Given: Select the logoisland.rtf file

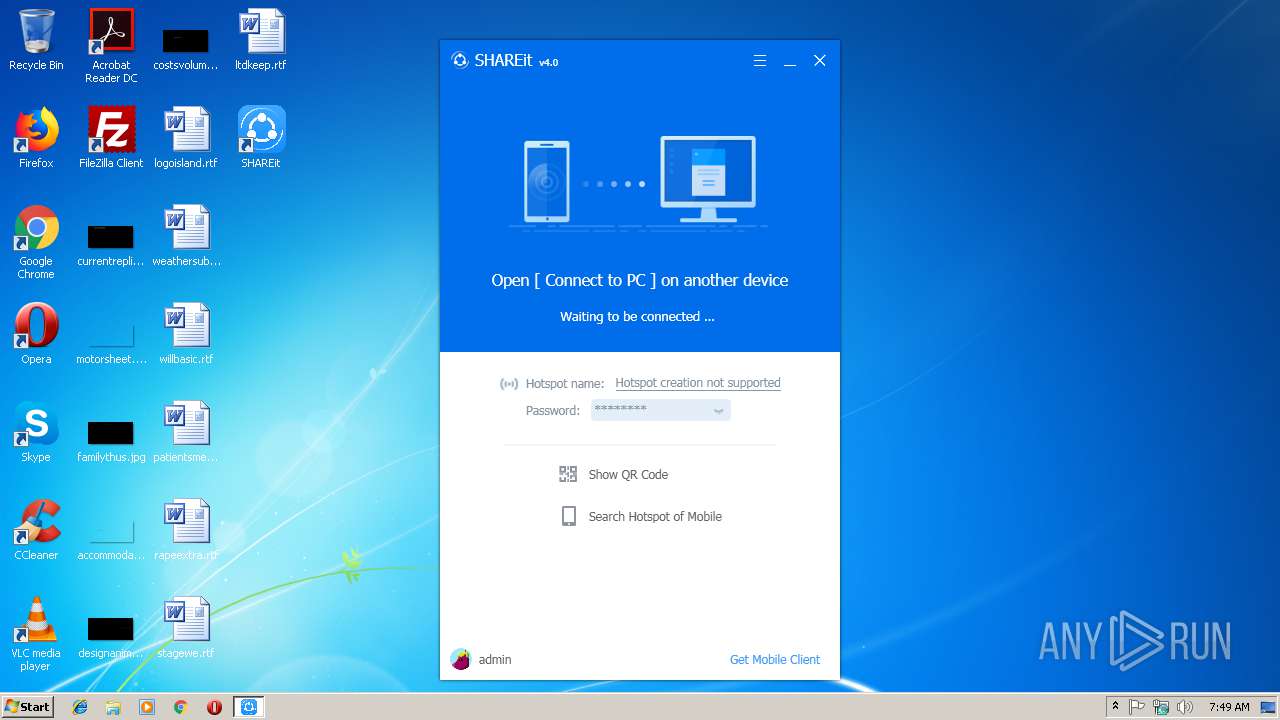Looking at the screenshot, I should (x=186, y=138).
